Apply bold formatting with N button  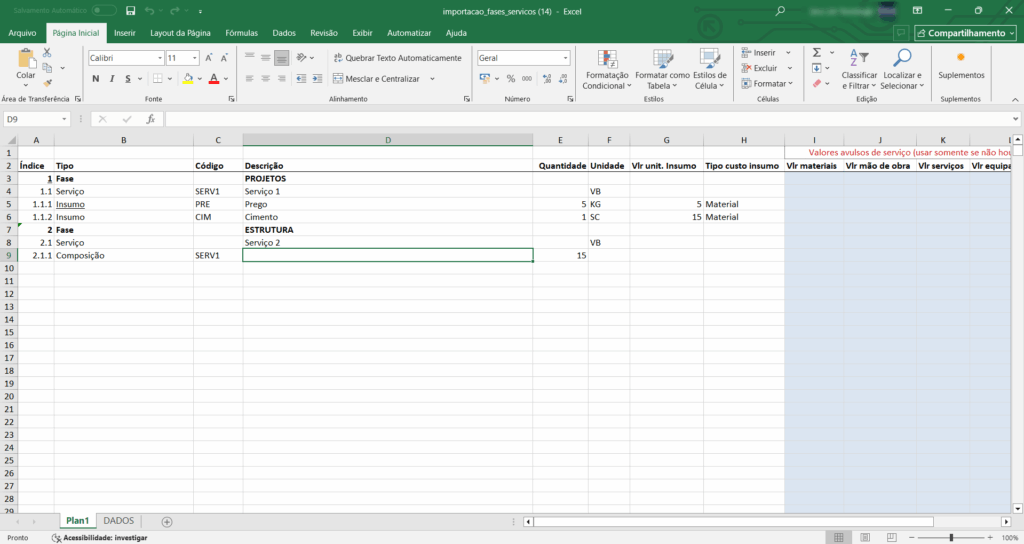pos(97,79)
